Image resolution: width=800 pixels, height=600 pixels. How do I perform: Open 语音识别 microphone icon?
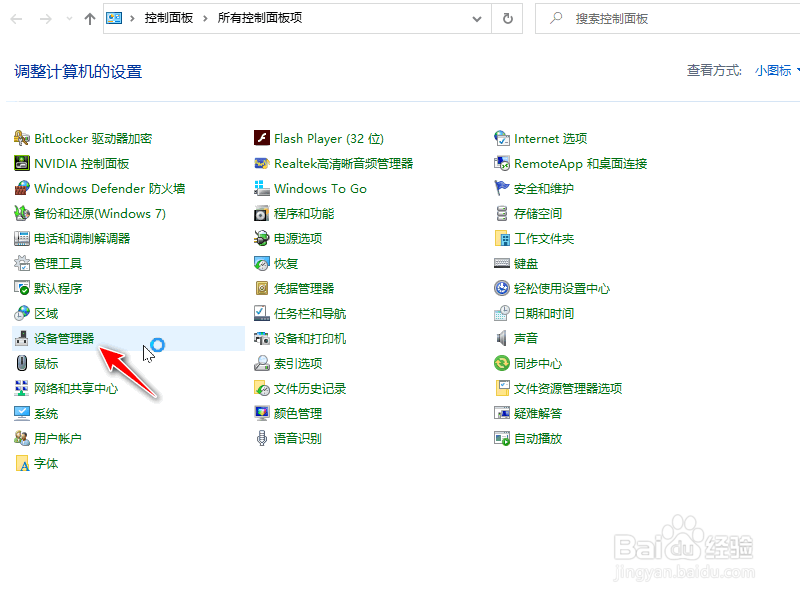coord(262,438)
